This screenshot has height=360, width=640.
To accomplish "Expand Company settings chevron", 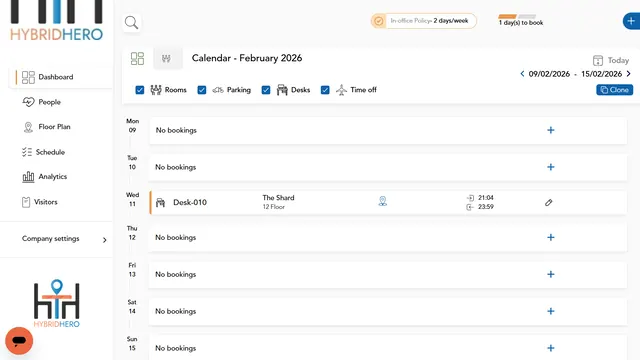I will click(x=104, y=240).
